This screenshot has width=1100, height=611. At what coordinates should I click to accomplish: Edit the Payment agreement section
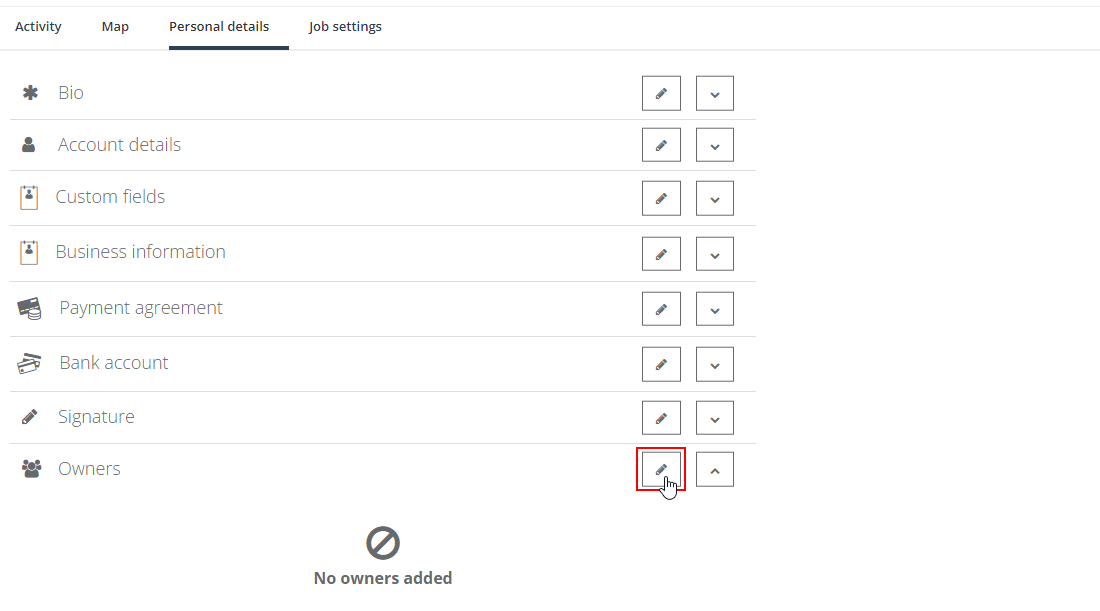(661, 309)
